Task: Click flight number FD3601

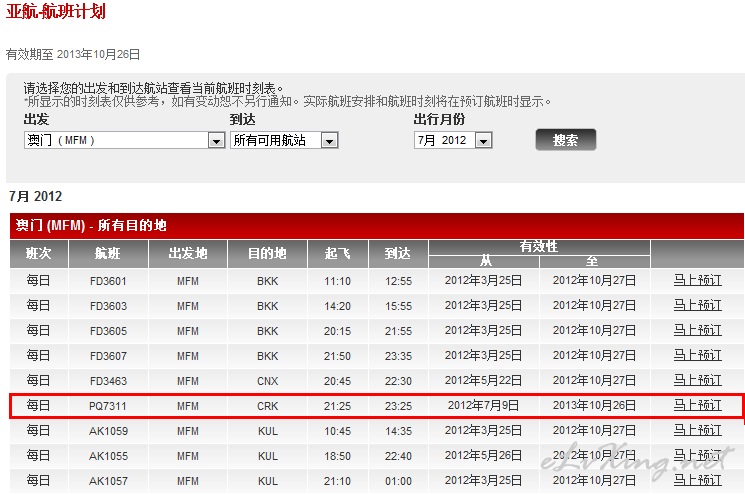Action: [x=108, y=281]
